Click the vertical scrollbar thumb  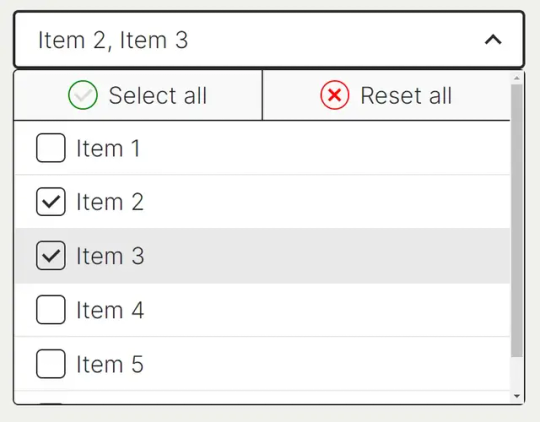(x=517, y=220)
